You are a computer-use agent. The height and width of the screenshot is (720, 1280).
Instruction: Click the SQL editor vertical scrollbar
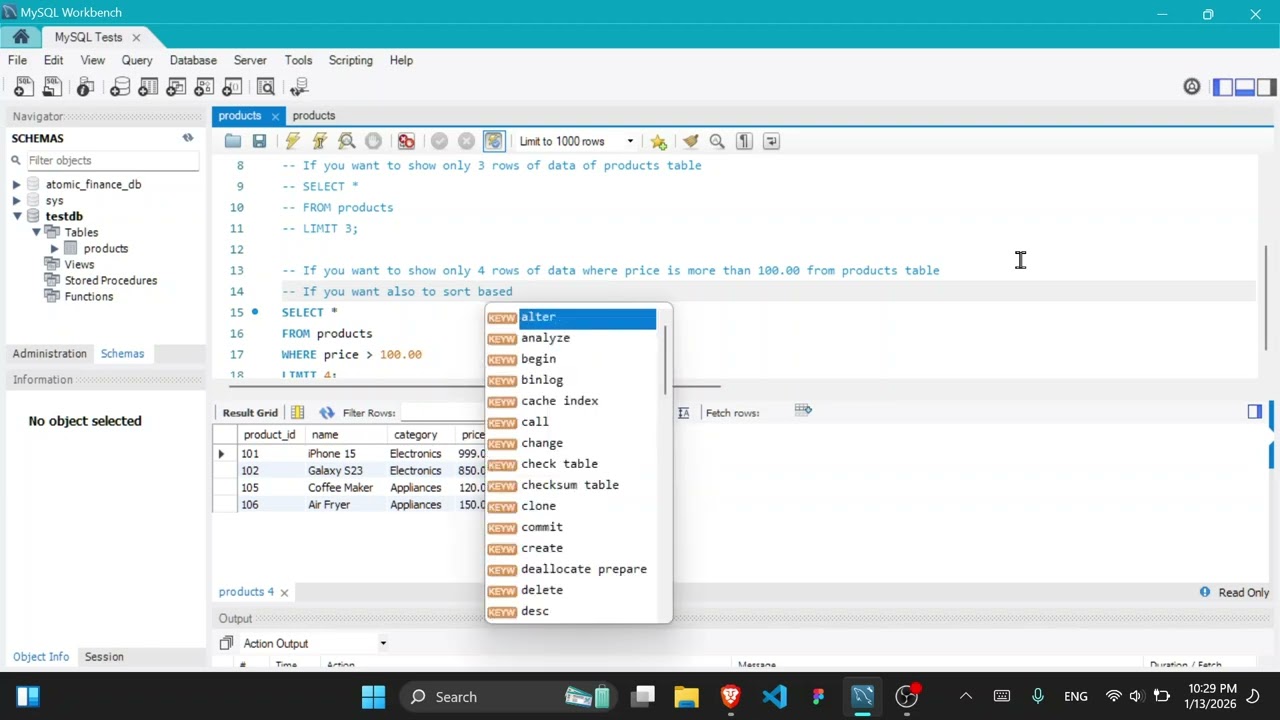[x=1267, y=300]
